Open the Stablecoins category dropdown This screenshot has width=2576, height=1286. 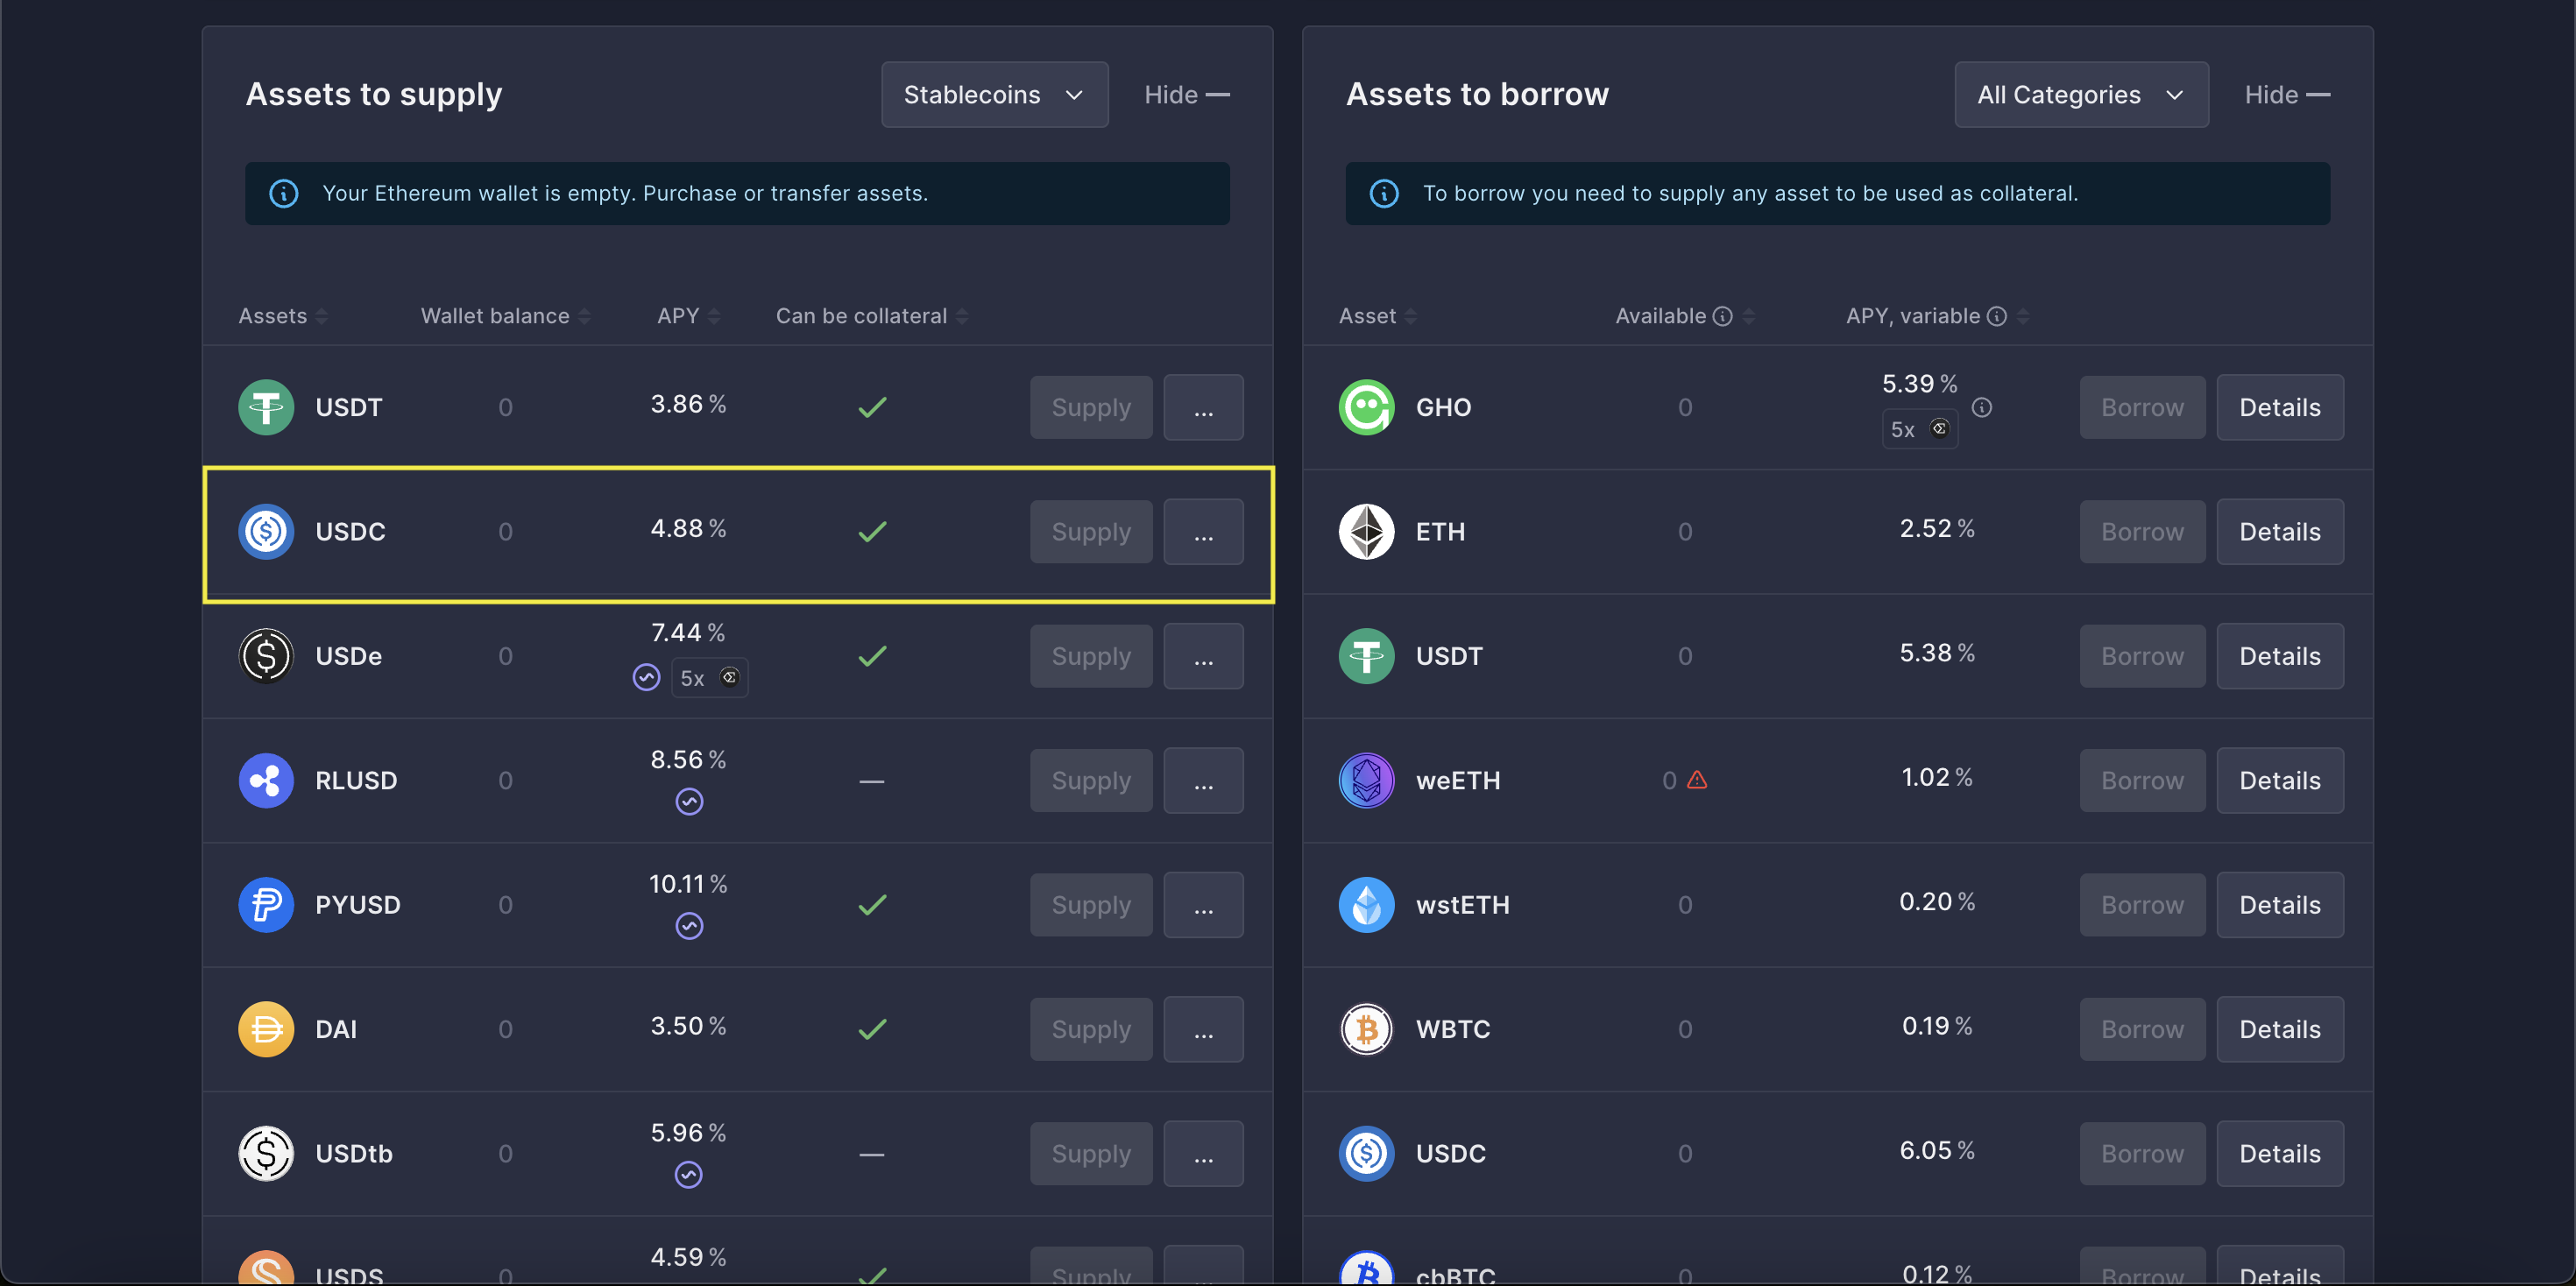(994, 94)
